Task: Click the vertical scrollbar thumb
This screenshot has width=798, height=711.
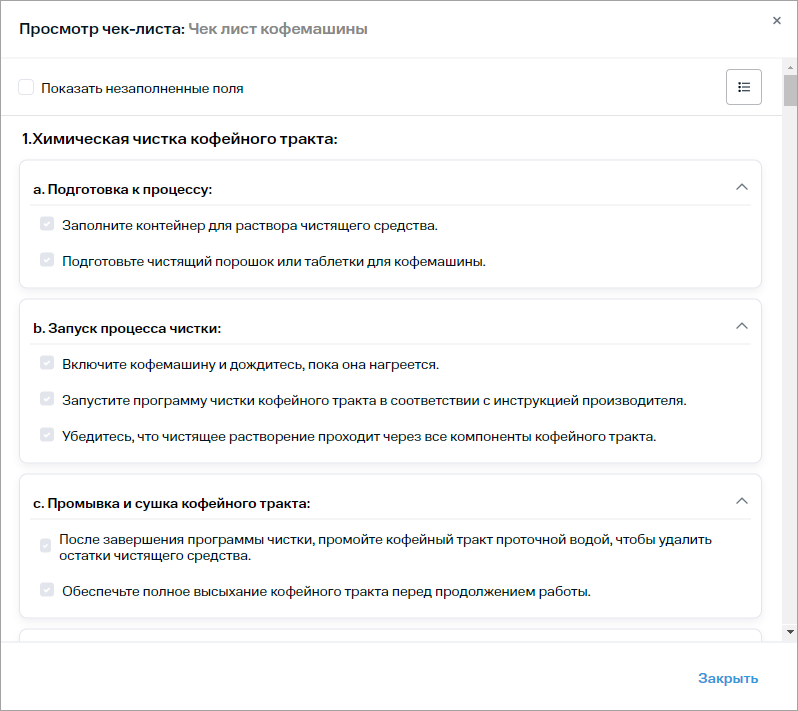Action: pos(790,90)
